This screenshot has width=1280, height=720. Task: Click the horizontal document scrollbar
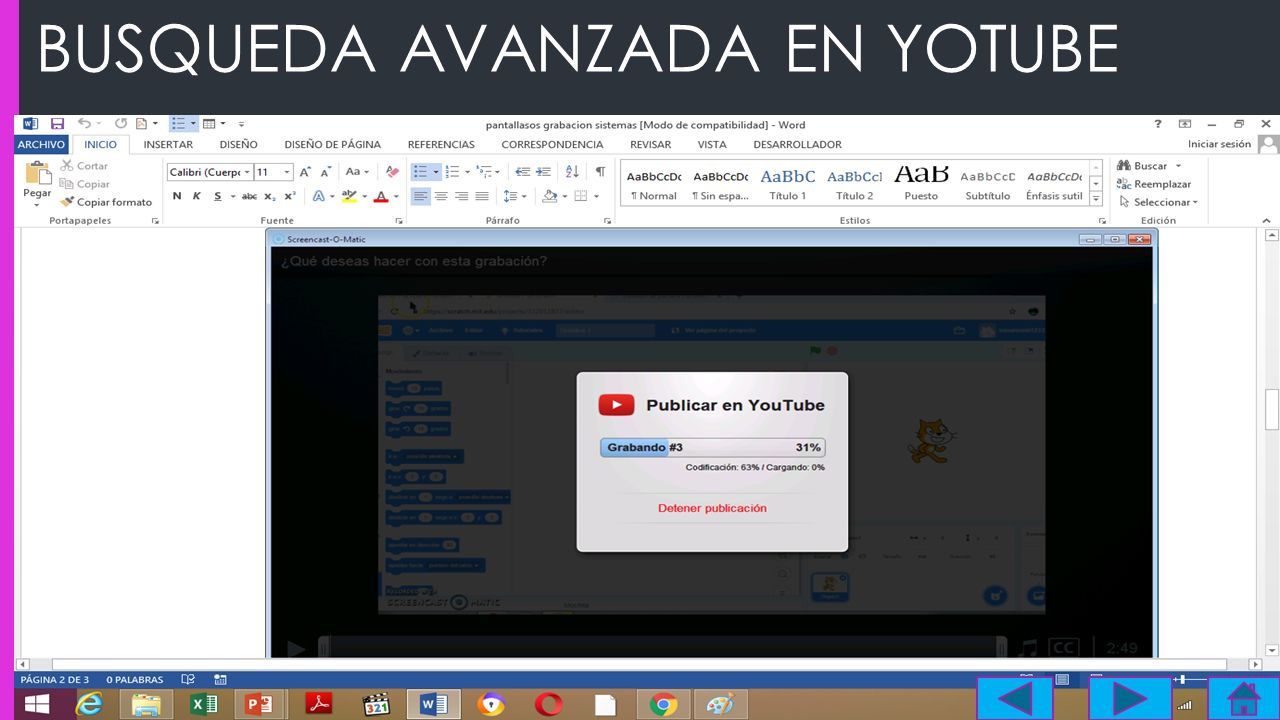pyautogui.click(x=639, y=664)
